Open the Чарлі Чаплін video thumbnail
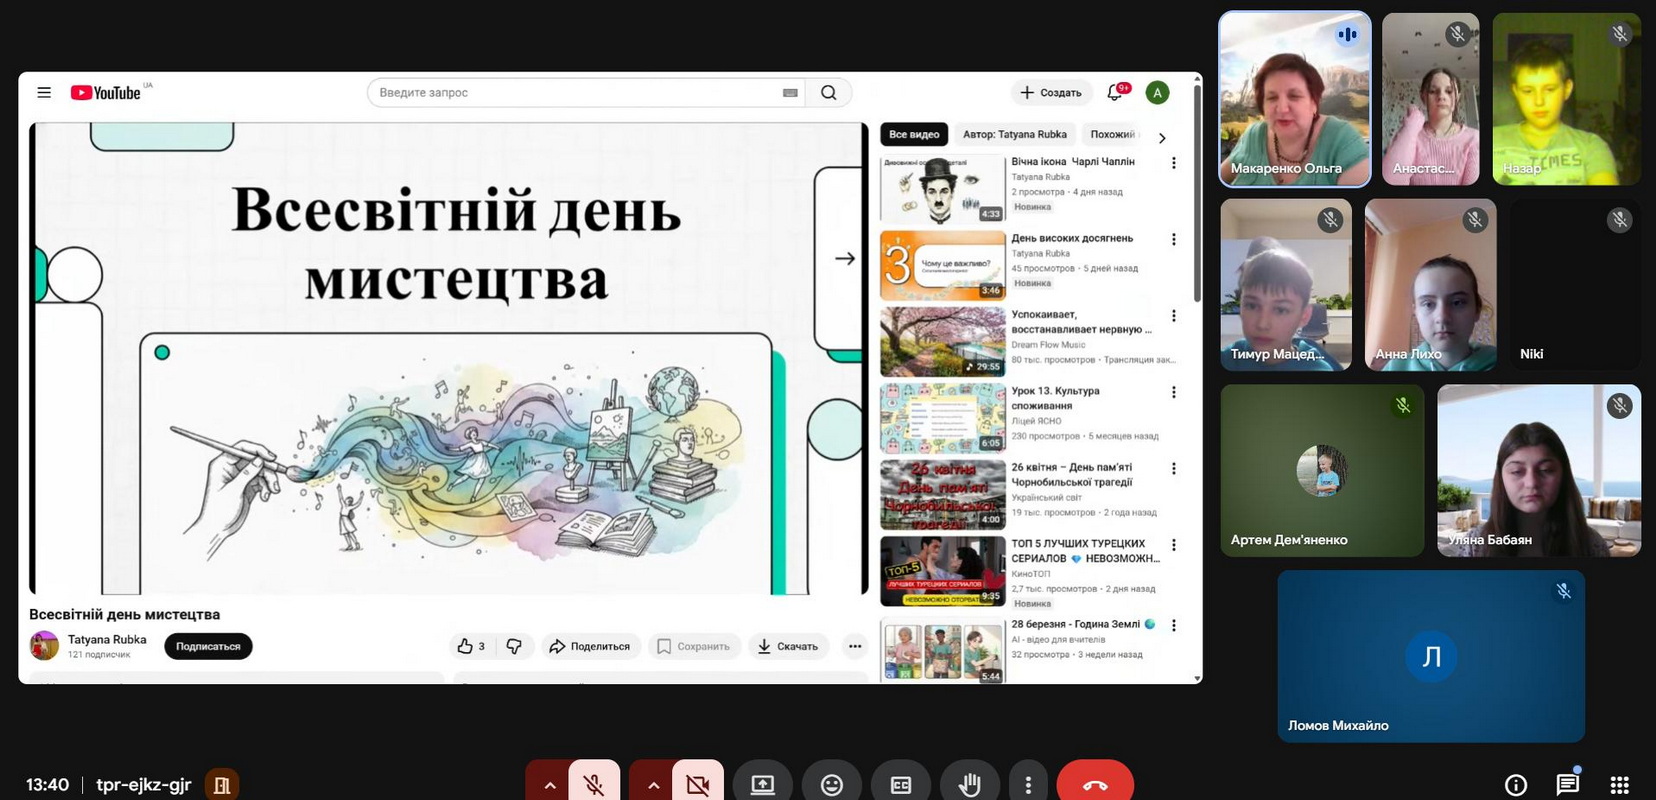The width and height of the screenshot is (1656, 800). click(x=942, y=189)
